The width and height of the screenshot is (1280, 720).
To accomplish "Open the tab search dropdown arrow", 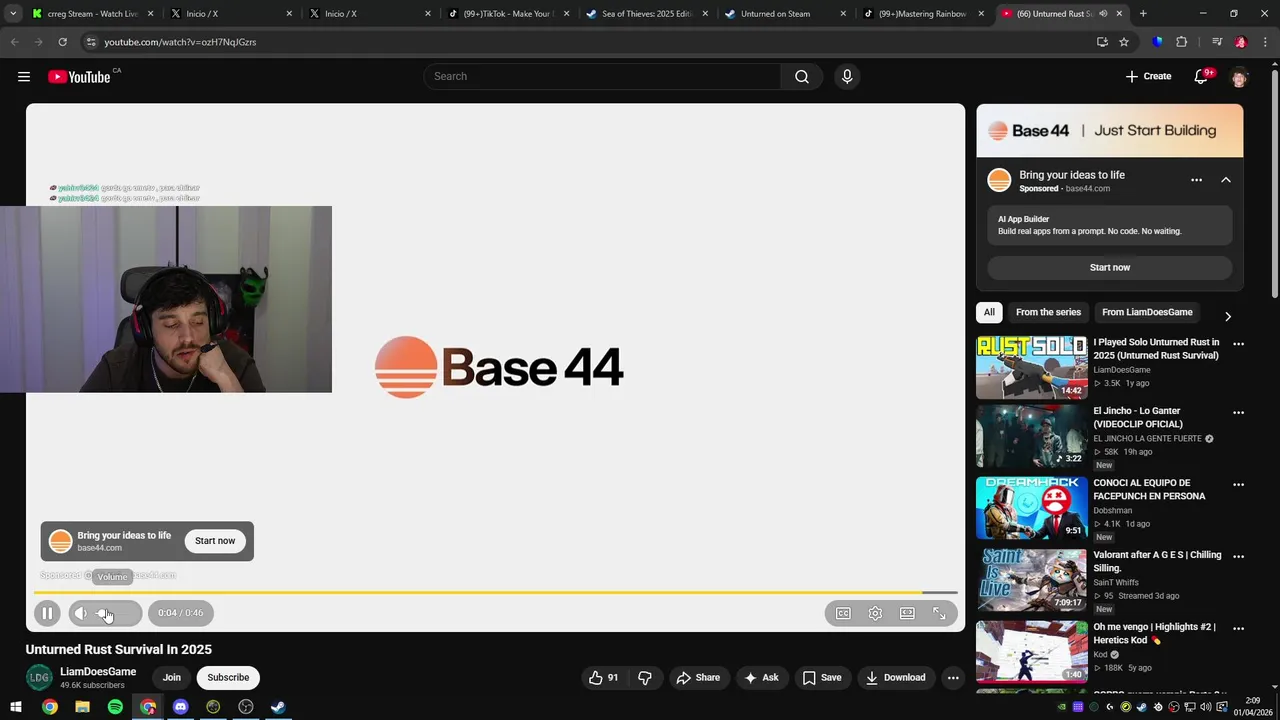I will pos(12,14).
